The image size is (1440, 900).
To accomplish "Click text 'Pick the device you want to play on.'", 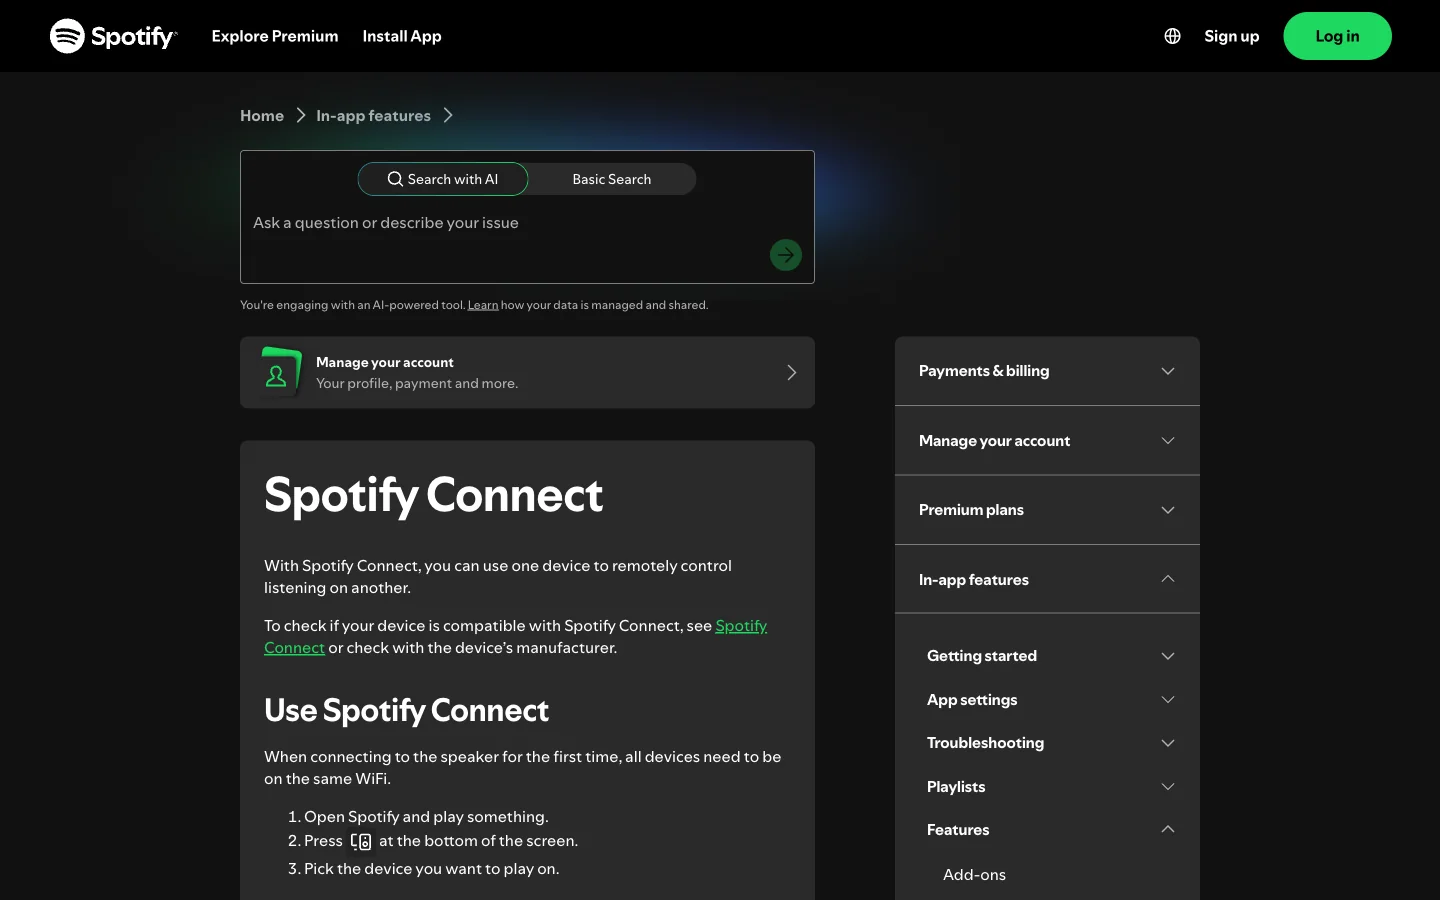I will (431, 869).
